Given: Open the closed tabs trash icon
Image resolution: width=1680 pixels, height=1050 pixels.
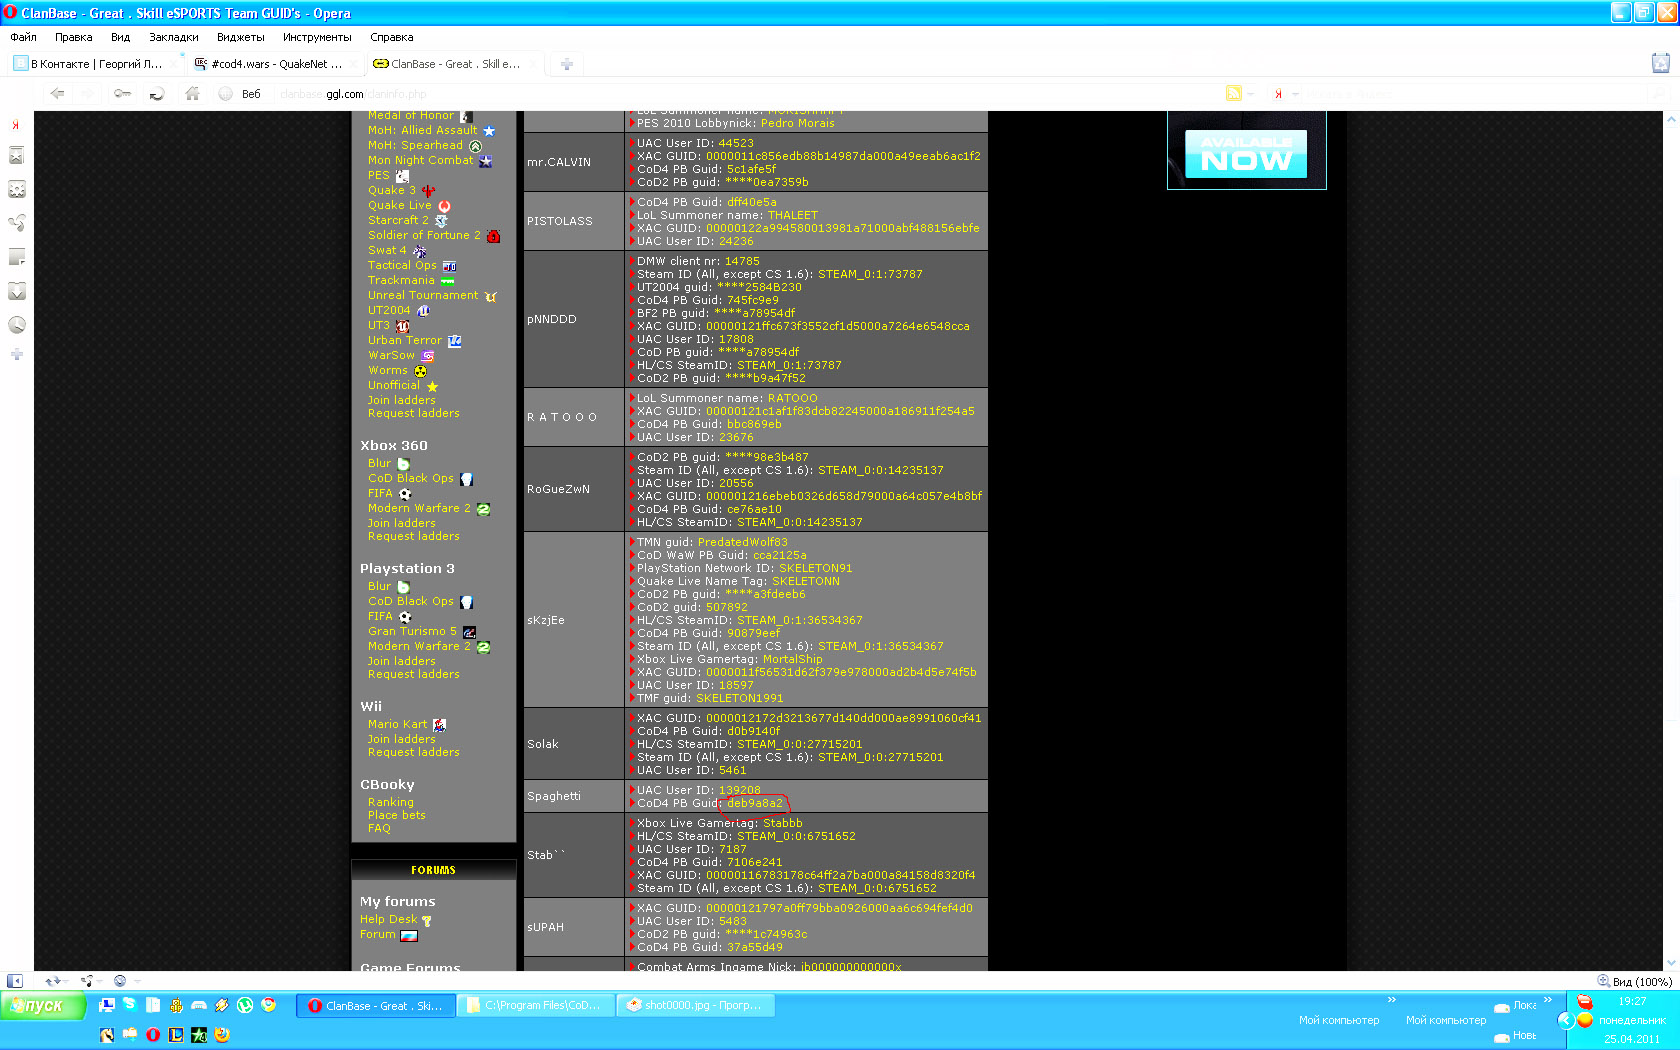Looking at the screenshot, I should click(1661, 63).
